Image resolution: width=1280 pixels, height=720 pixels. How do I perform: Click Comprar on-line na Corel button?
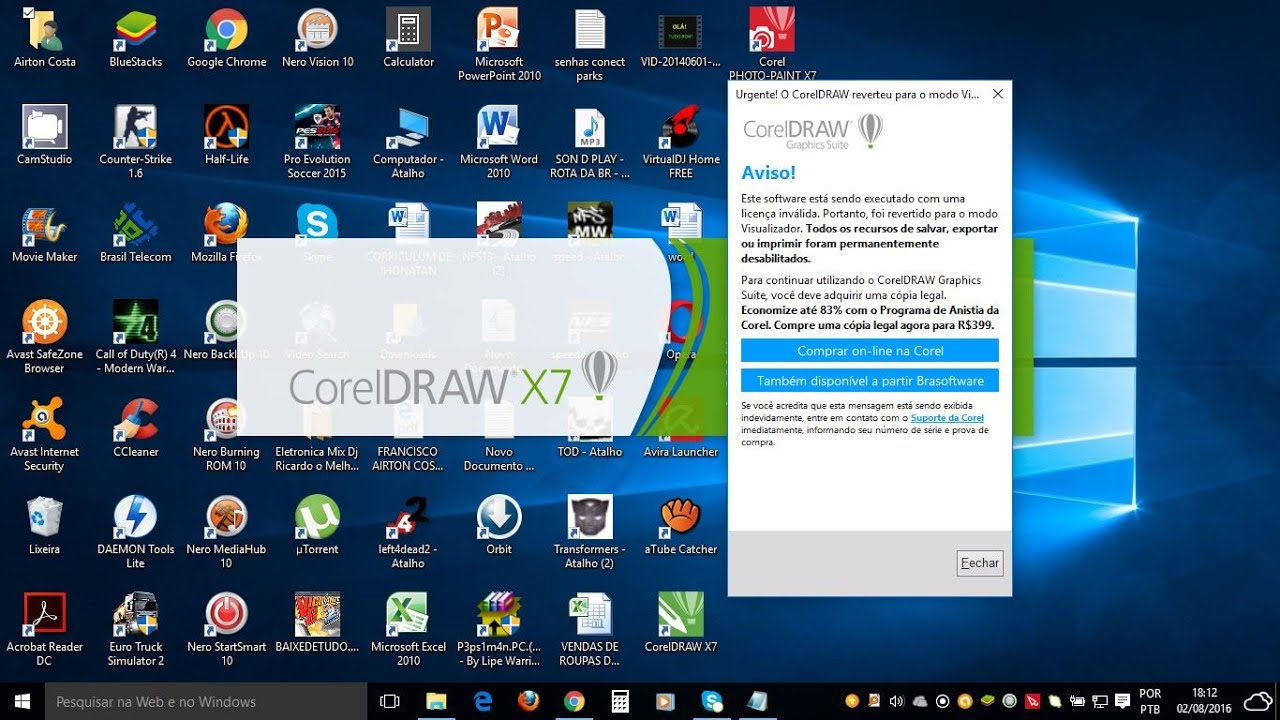click(870, 351)
